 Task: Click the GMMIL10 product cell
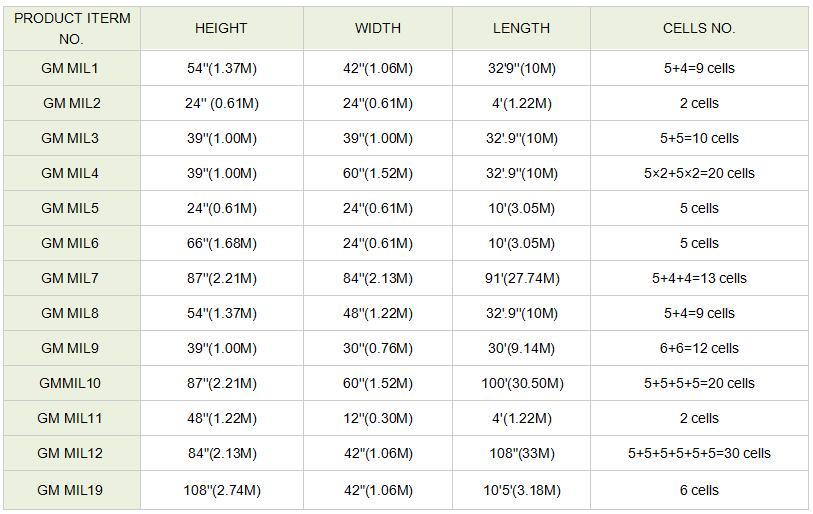[70, 383]
